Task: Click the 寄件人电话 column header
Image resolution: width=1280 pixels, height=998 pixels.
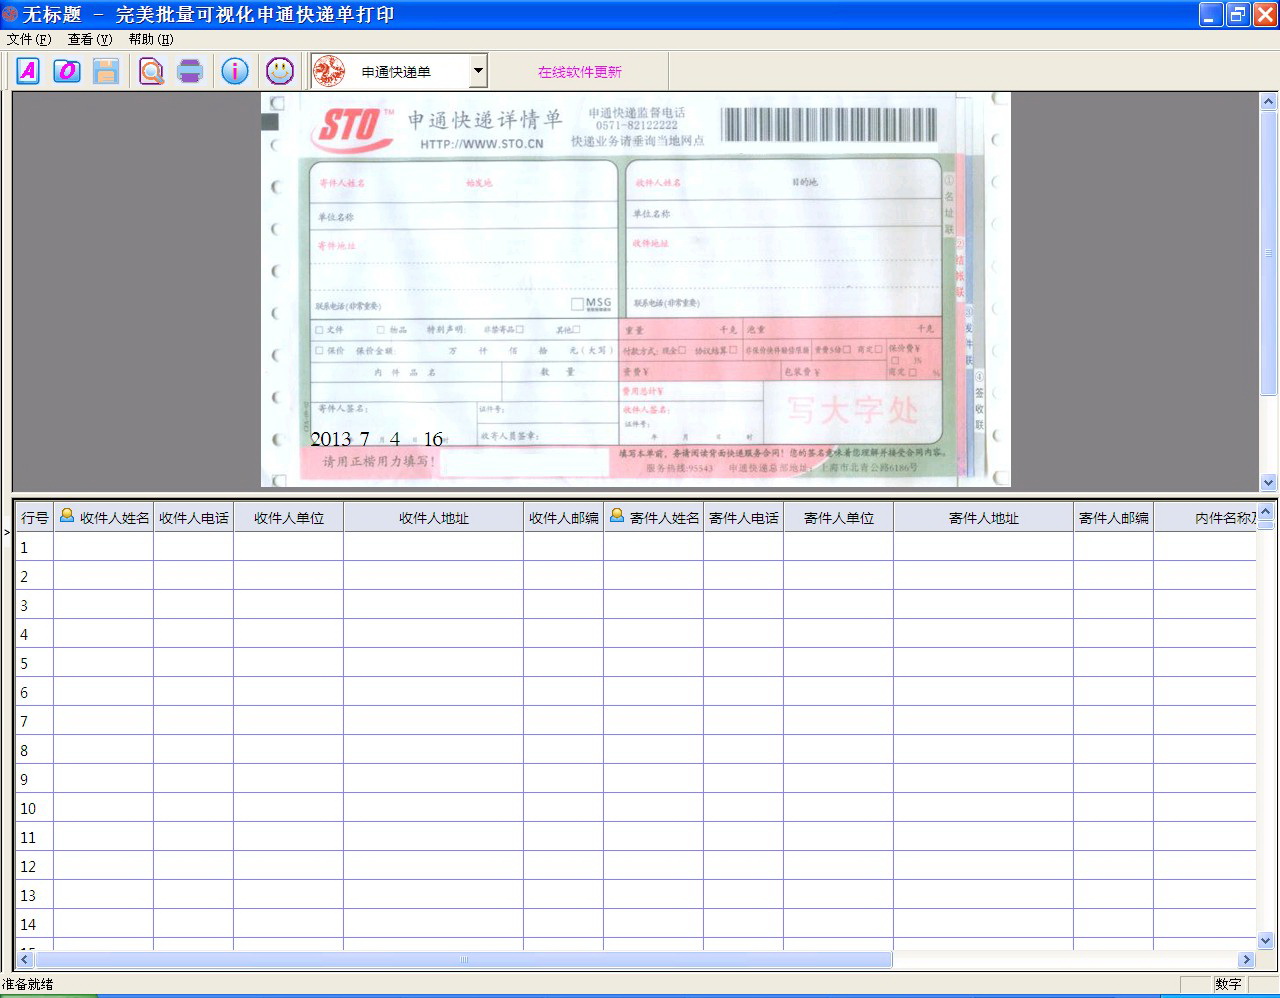Action: point(744,518)
